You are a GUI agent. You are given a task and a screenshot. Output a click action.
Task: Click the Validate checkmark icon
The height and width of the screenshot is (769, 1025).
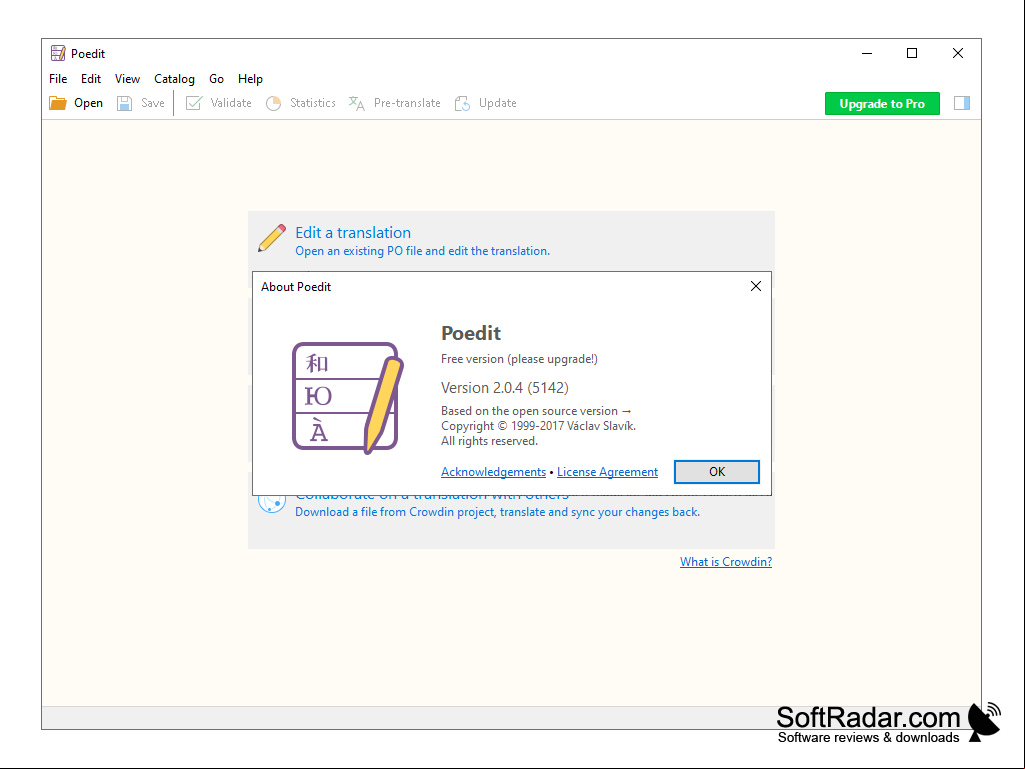pyautogui.click(x=193, y=103)
